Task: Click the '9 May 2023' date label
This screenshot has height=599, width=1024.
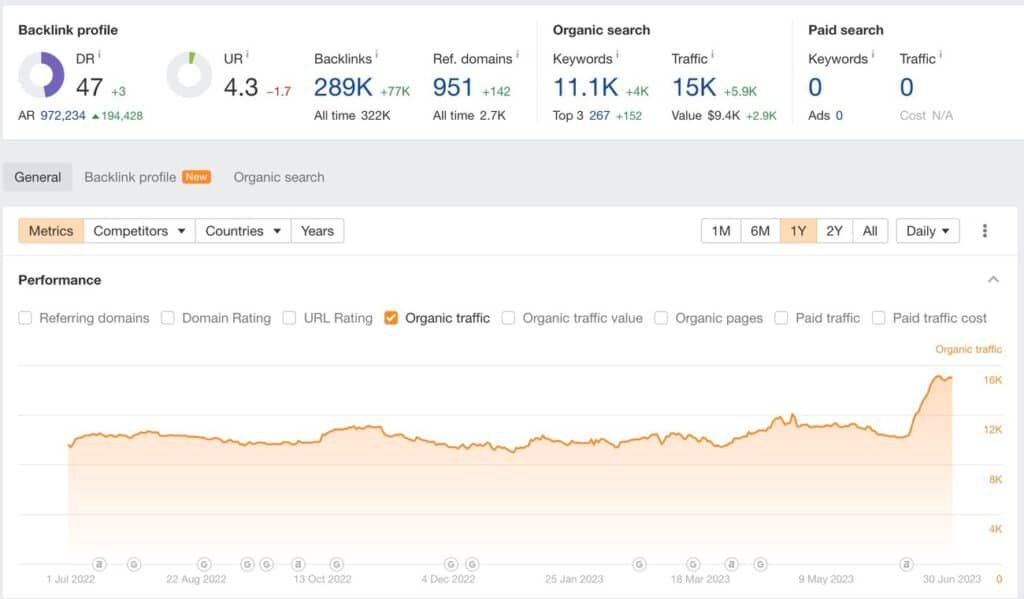Action: (x=825, y=579)
